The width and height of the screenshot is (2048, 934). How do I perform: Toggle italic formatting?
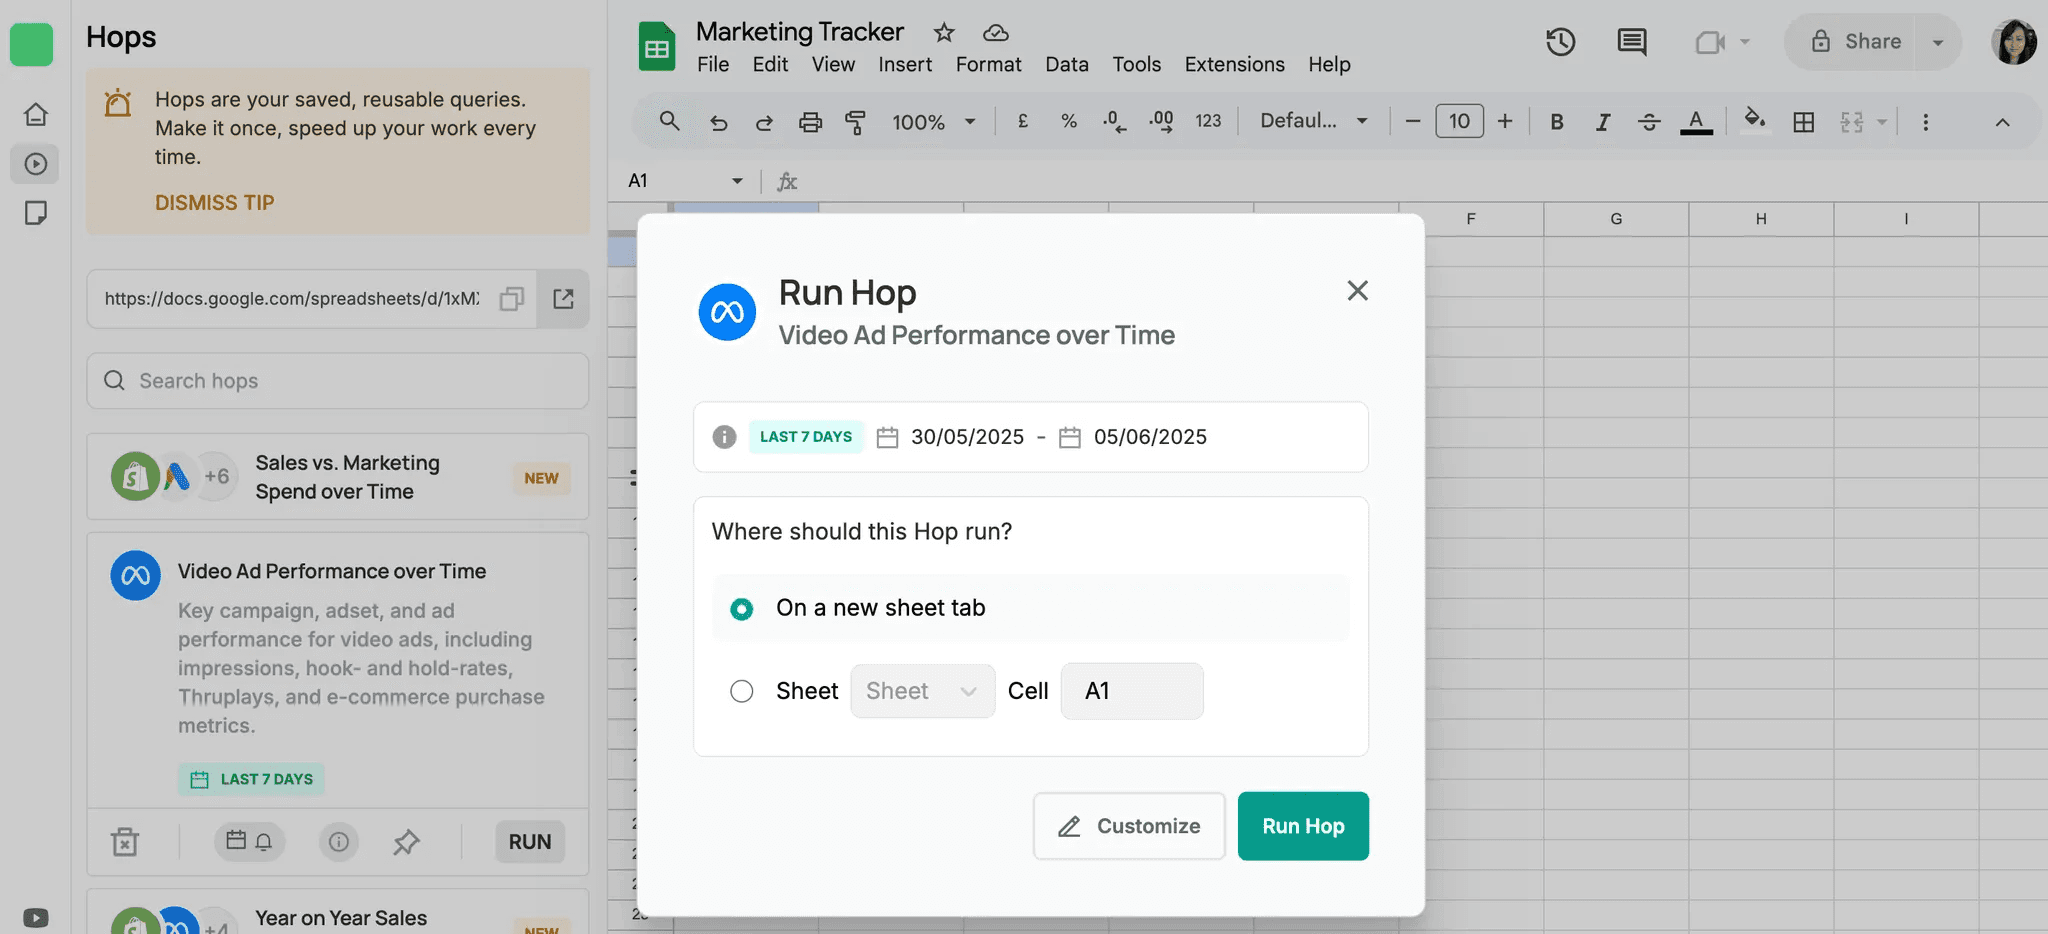1603,122
